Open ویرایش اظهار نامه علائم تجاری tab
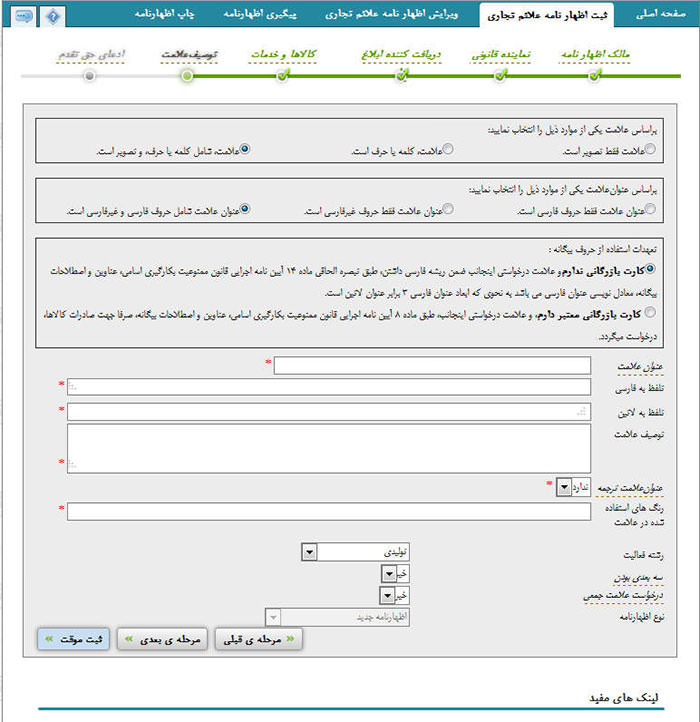Viewport: 700px width, 722px height. (x=391, y=14)
